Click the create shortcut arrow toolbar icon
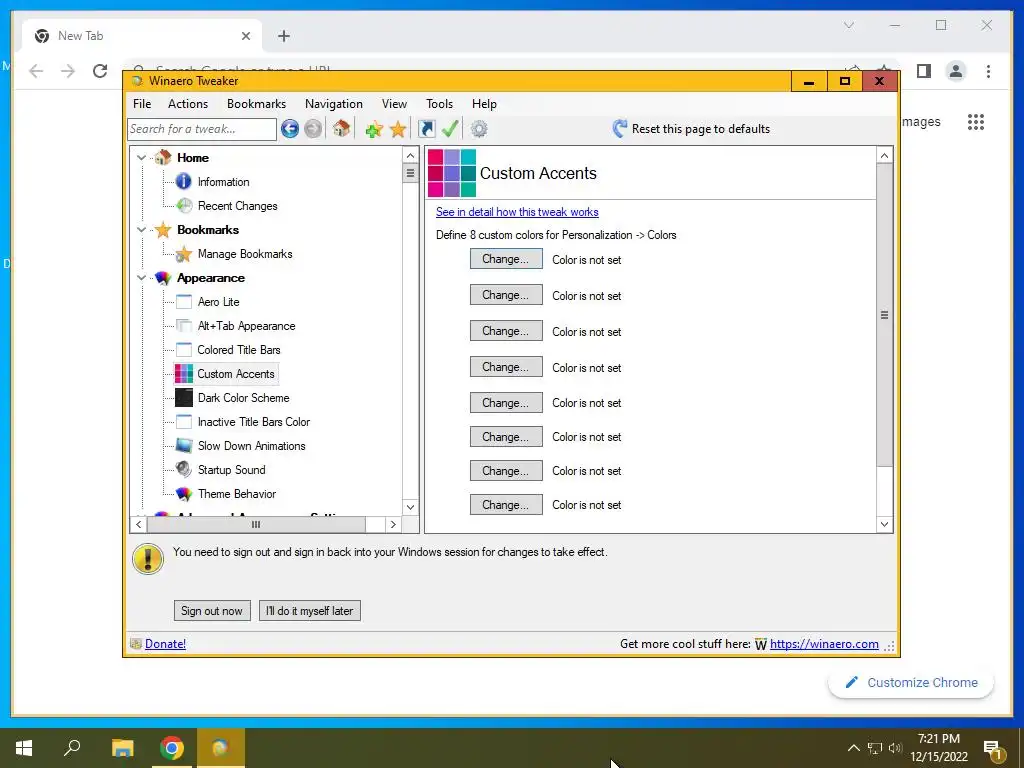Screen dimensions: 1024x768 coord(426,129)
